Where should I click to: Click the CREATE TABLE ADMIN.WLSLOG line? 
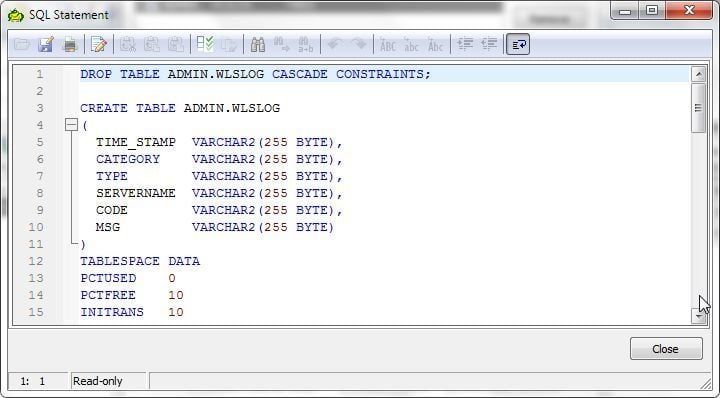(180, 108)
